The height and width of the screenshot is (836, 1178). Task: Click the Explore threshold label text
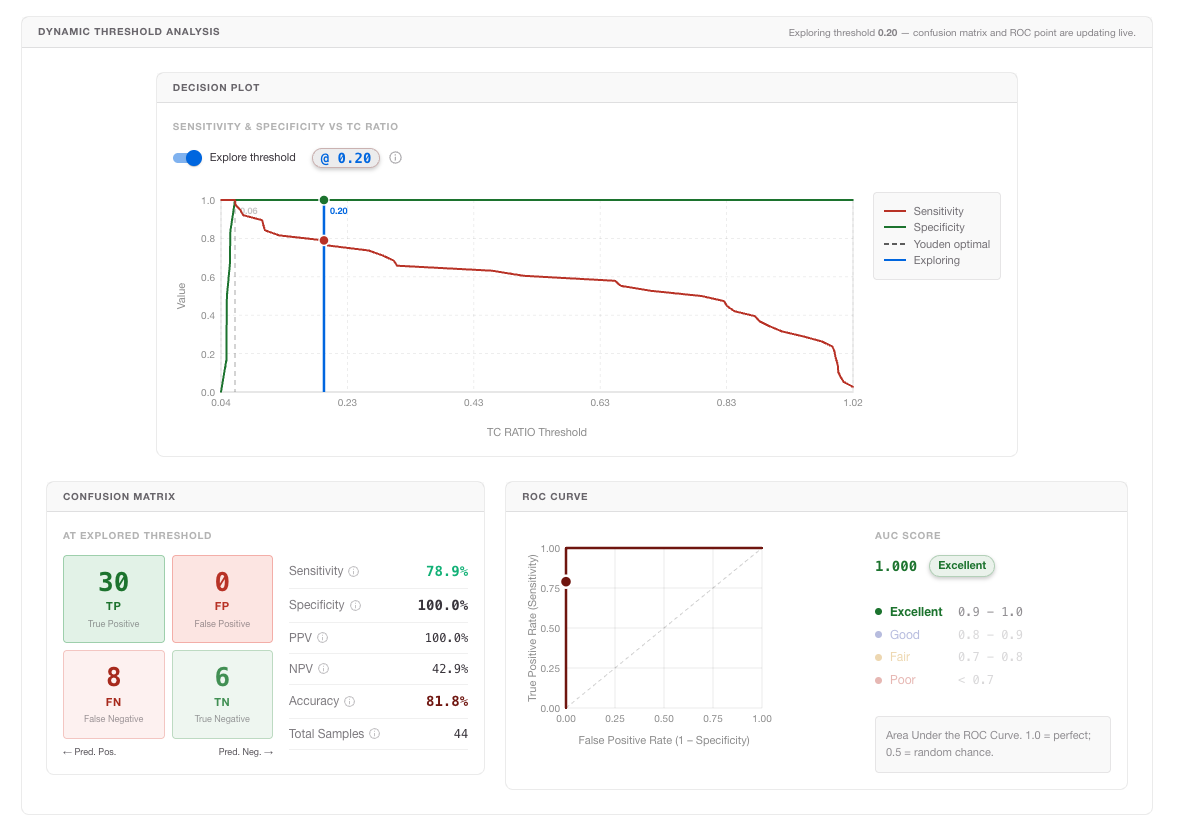(252, 158)
